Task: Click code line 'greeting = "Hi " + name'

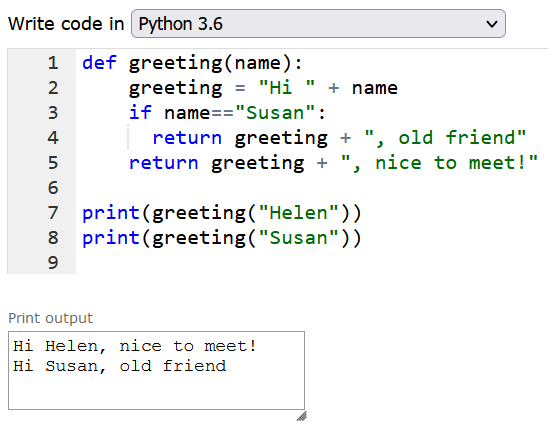Action: click(x=263, y=88)
